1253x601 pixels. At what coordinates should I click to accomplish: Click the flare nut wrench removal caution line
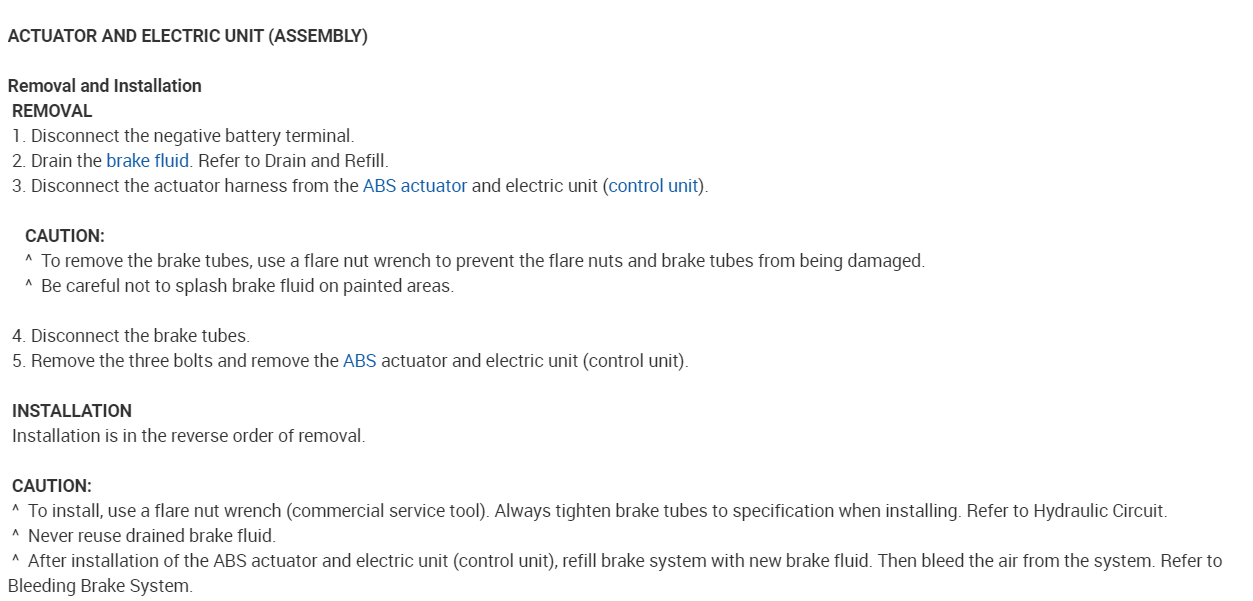482,261
